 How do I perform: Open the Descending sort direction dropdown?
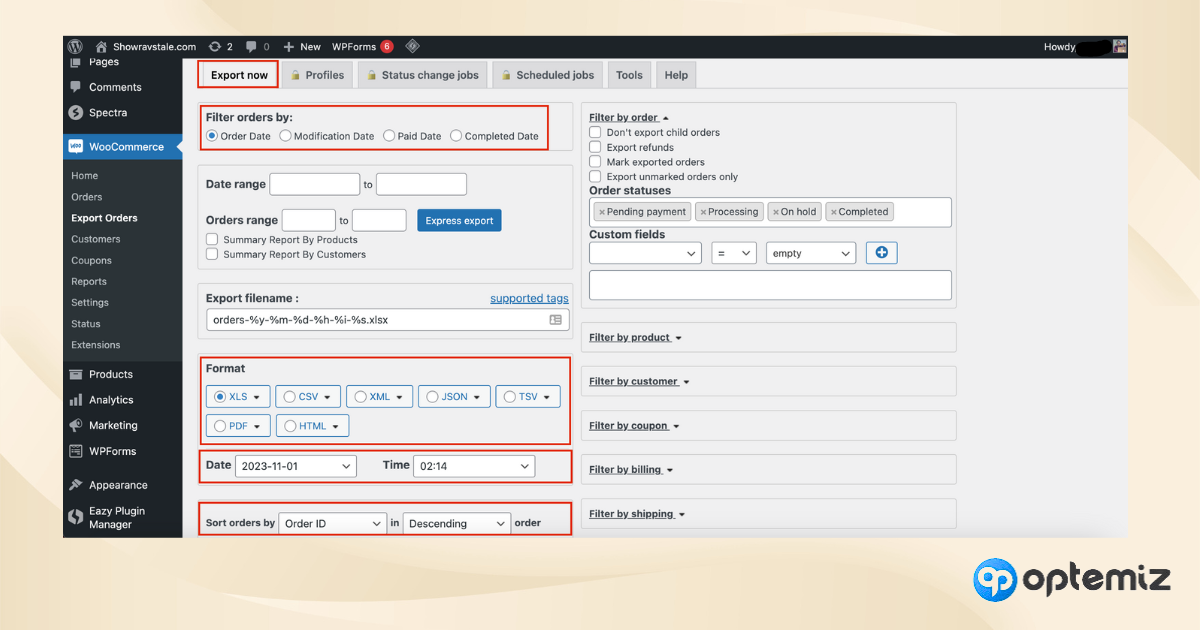(x=457, y=523)
